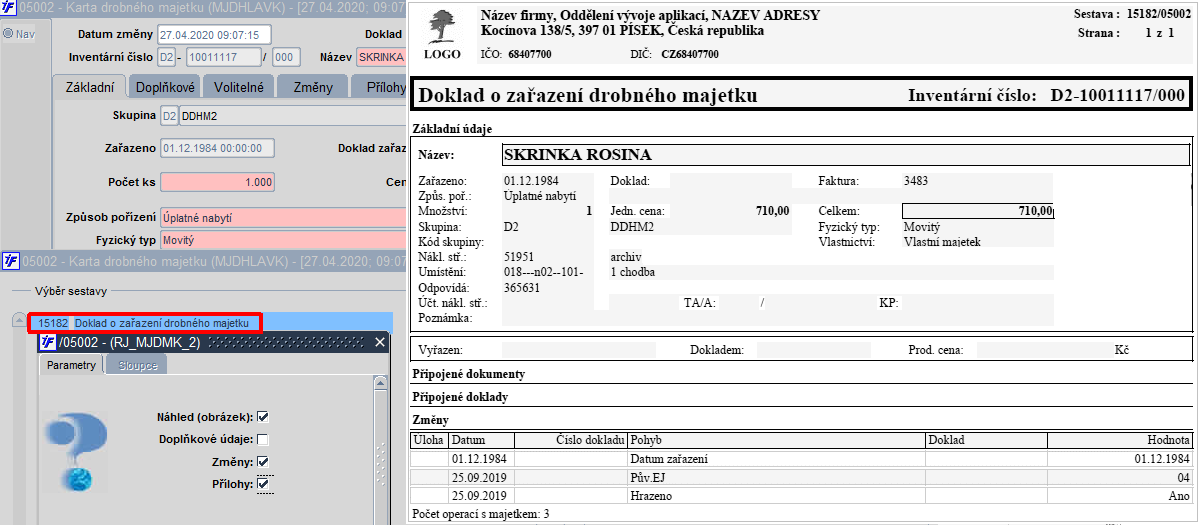The height and width of the screenshot is (525, 1202).
Task: Click the Zařazeno date field
Action: [x=217, y=149]
